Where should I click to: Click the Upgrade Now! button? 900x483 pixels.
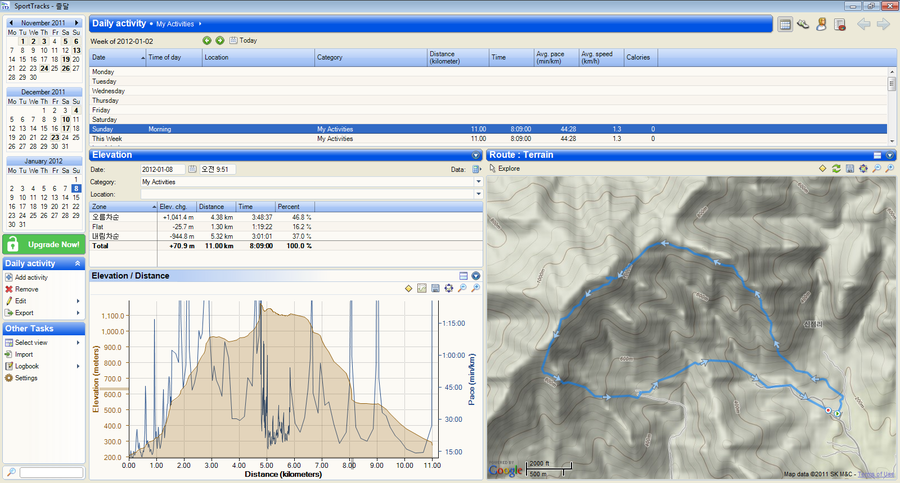(x=44, y=244)
